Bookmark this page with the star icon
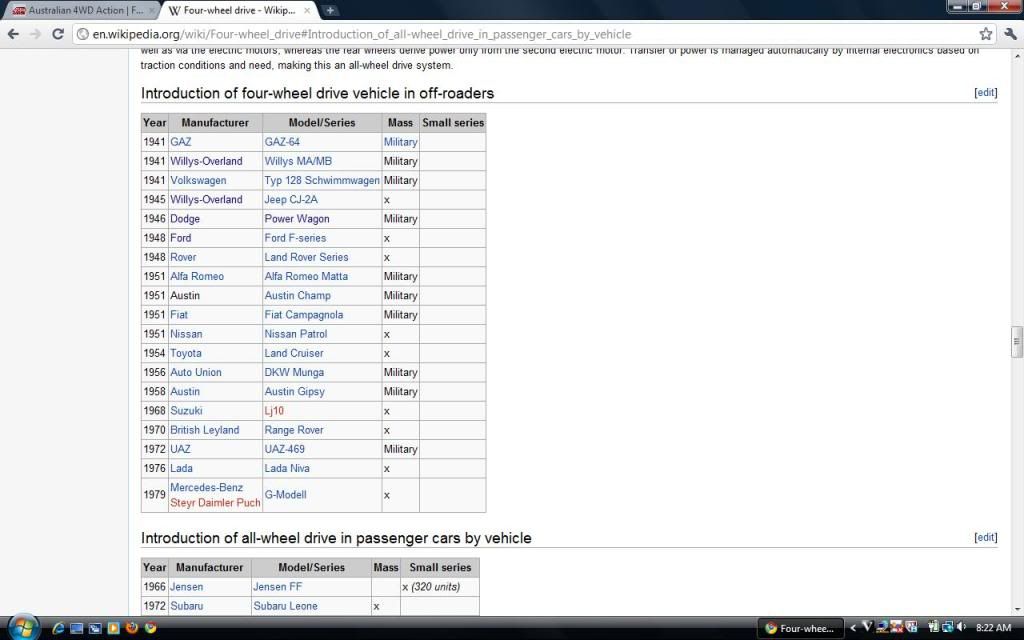The height and width of the screenshot is (640, 1024). [985, 34]
